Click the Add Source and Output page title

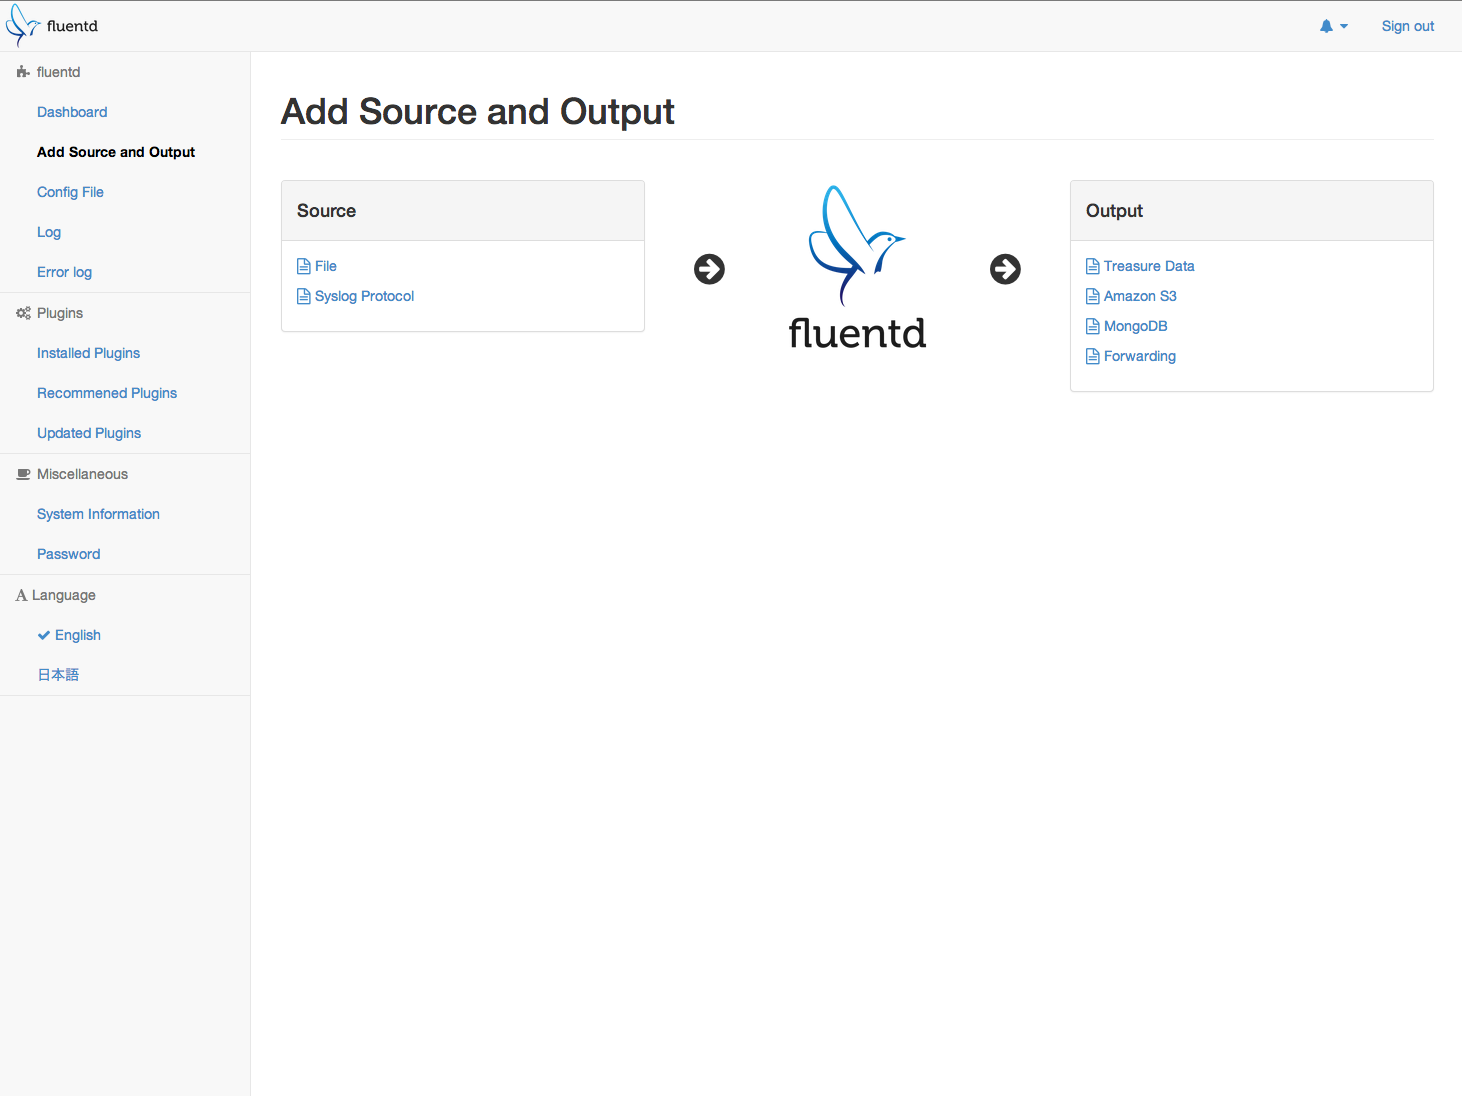tap(478, 112)
